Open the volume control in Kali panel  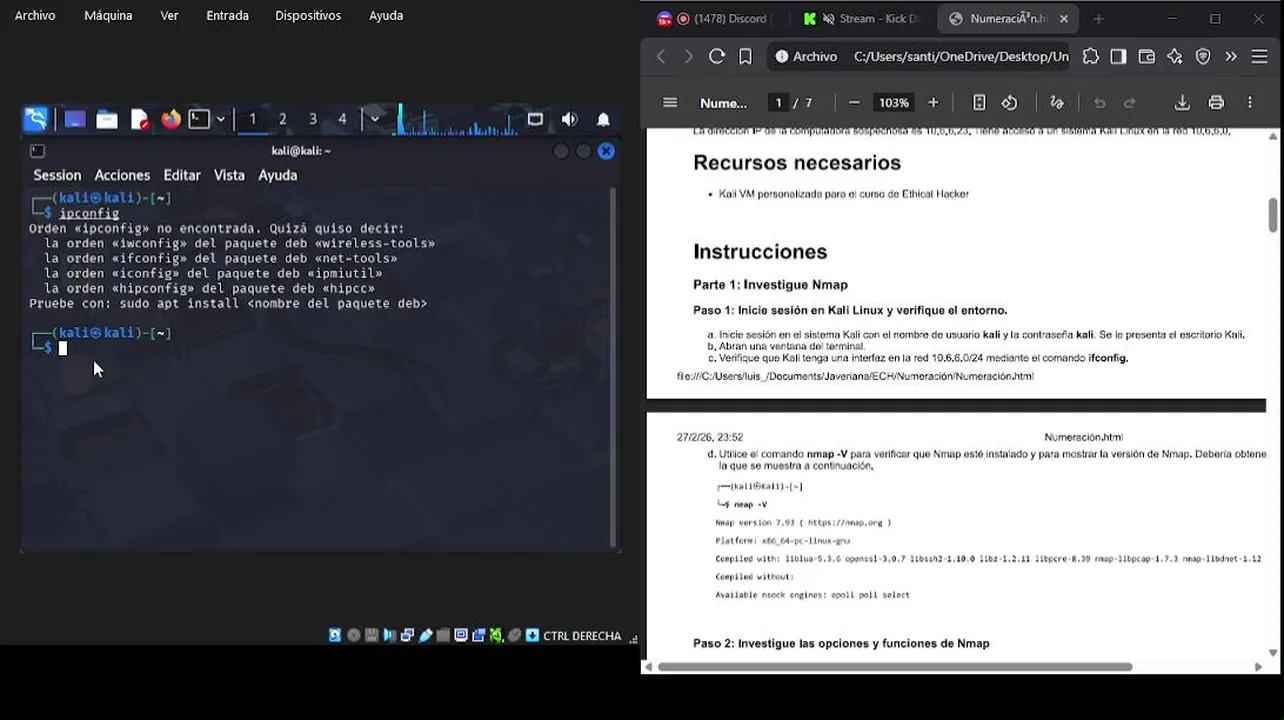(569, 119)
